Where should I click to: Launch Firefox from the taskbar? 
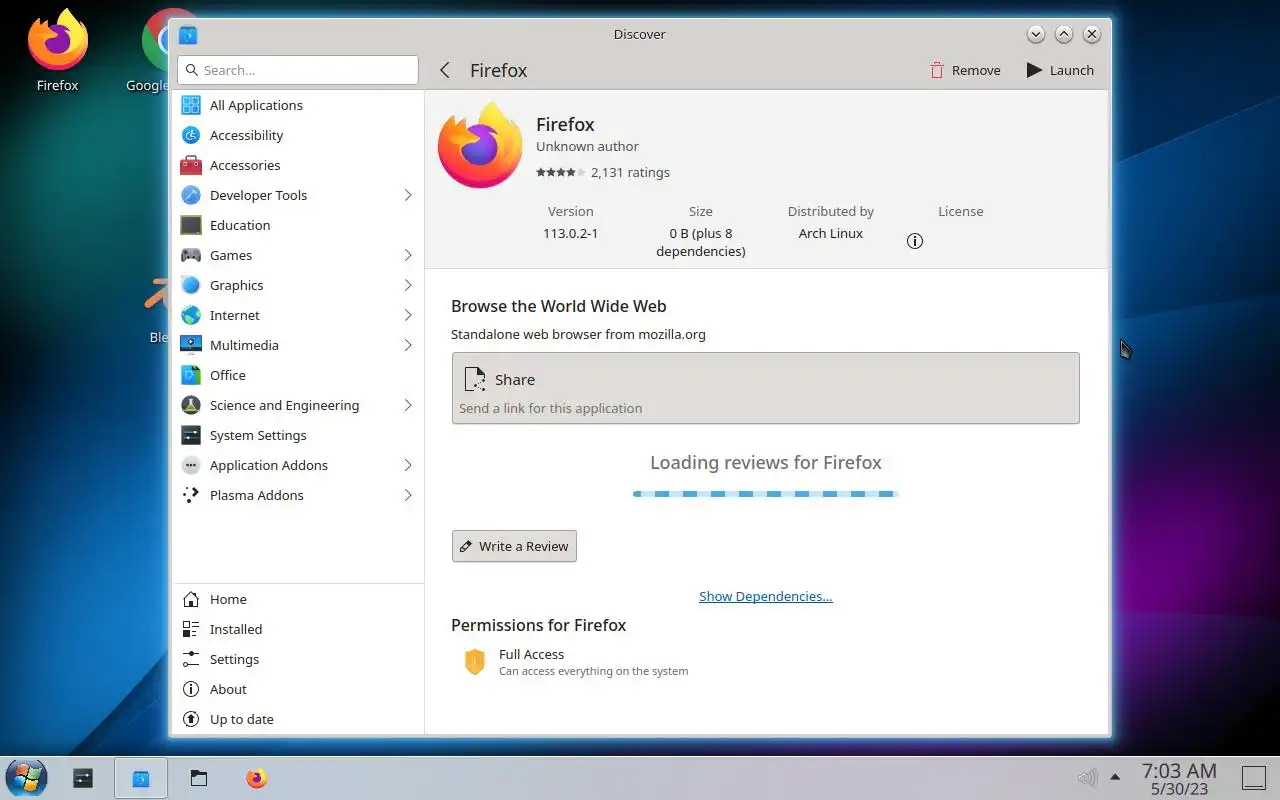(257, 778)
